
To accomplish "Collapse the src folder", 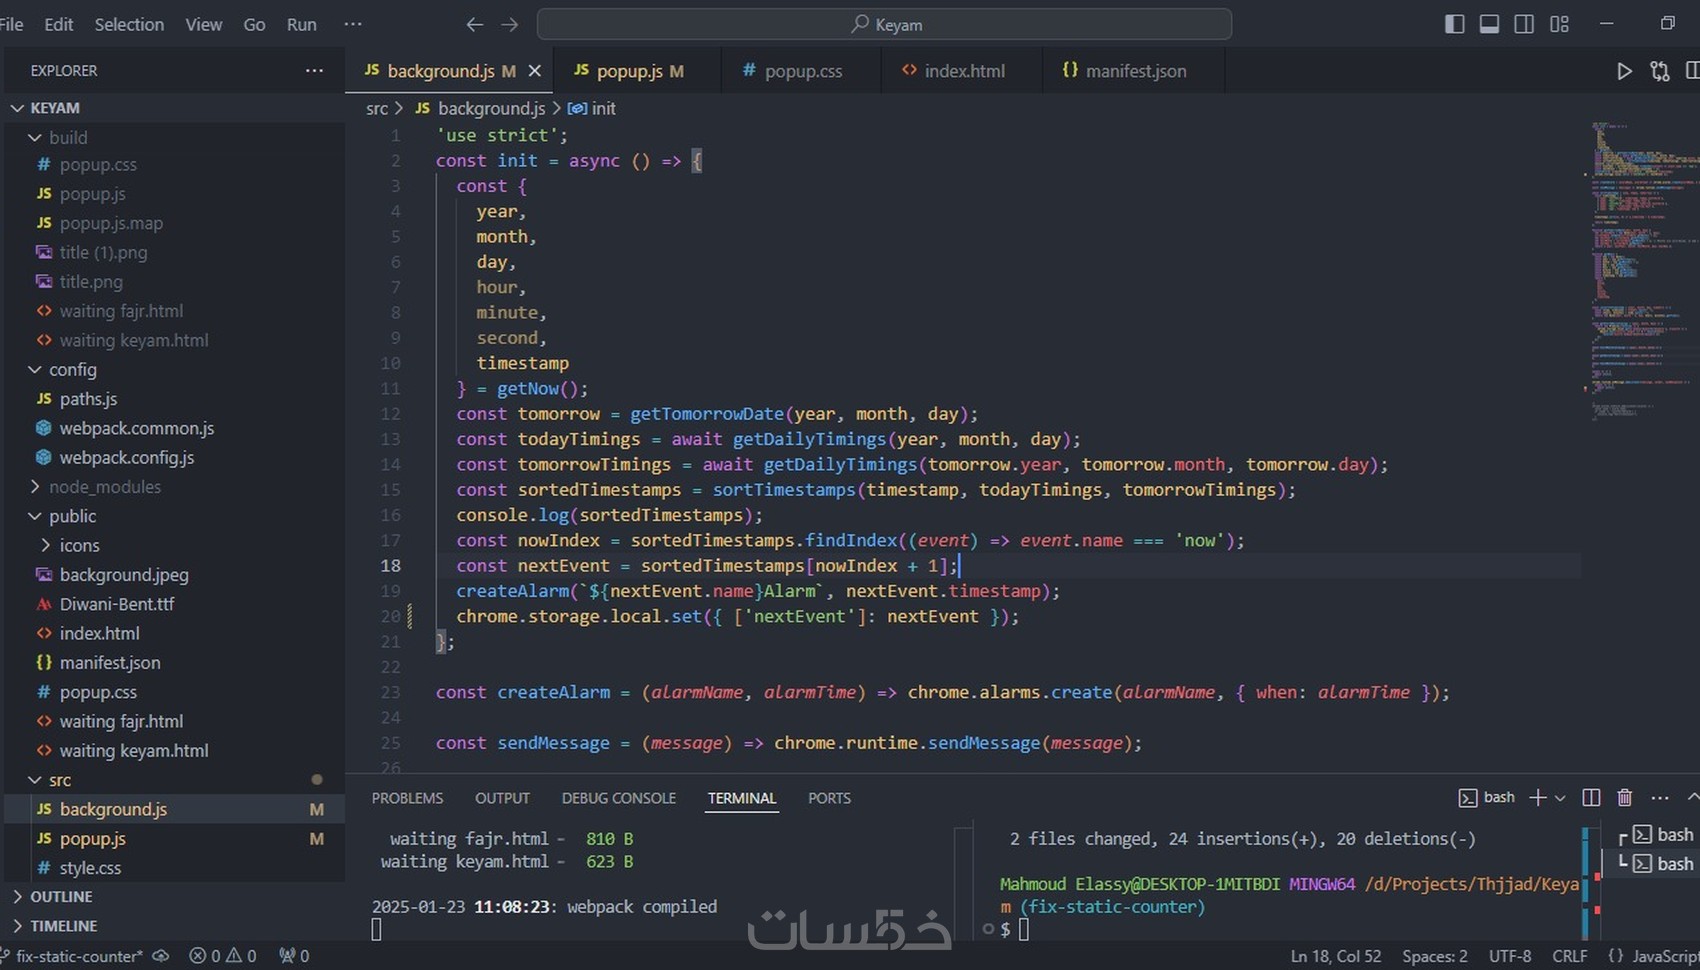I will tap(172, 780).
